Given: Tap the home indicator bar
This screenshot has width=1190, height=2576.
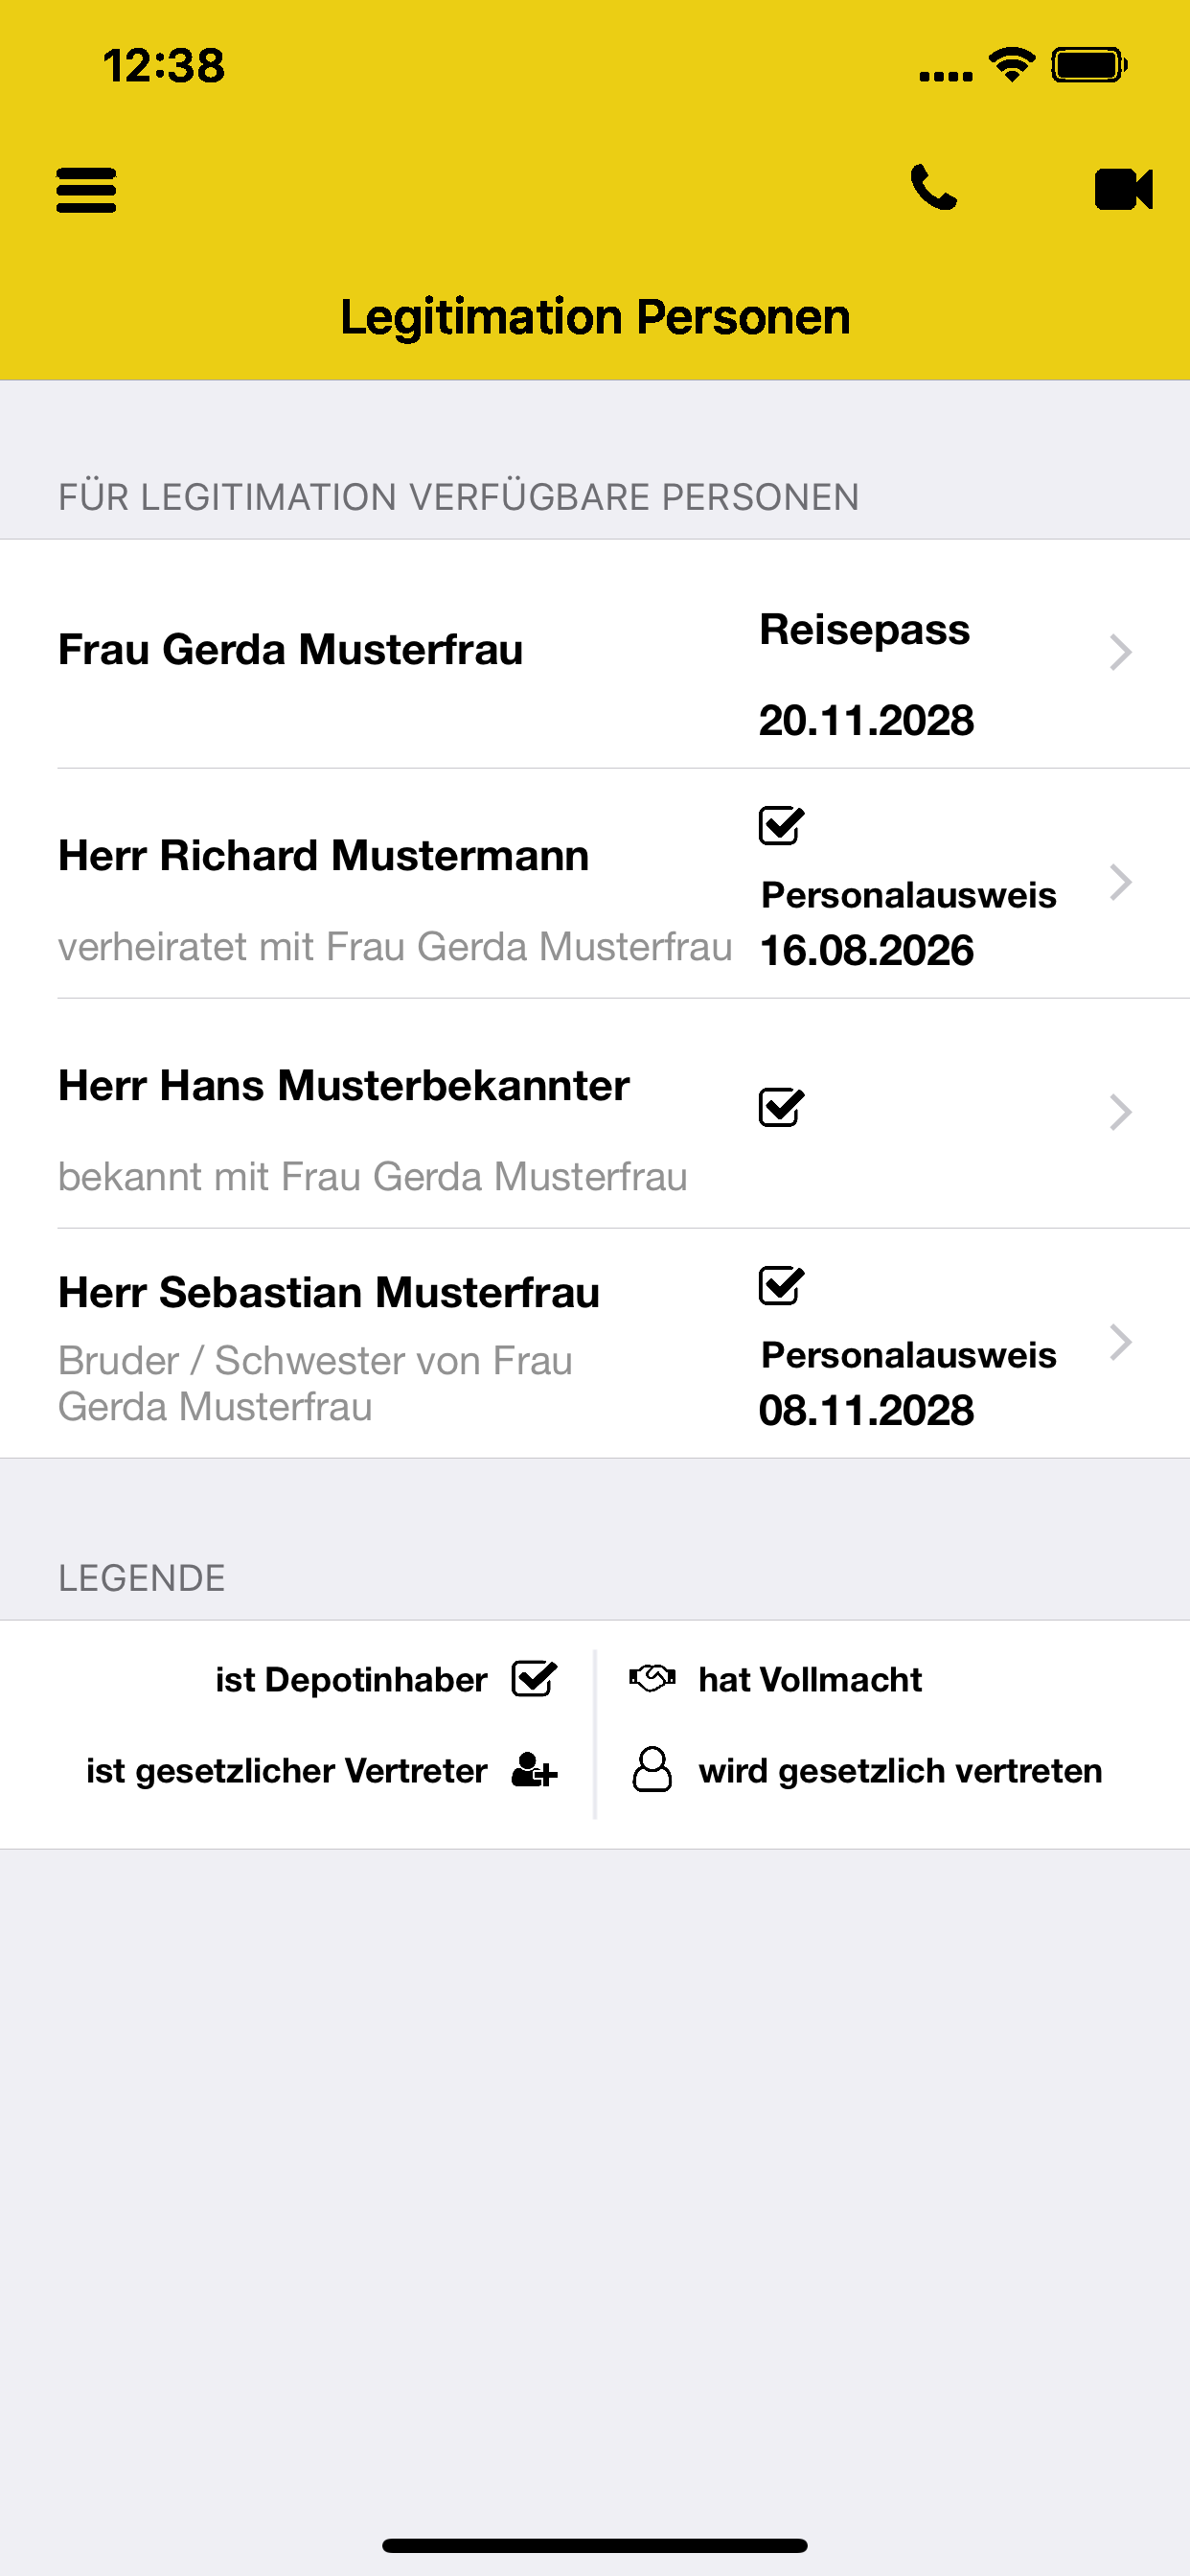Looking at the screenshot, I should click(x=595, y=2545).
